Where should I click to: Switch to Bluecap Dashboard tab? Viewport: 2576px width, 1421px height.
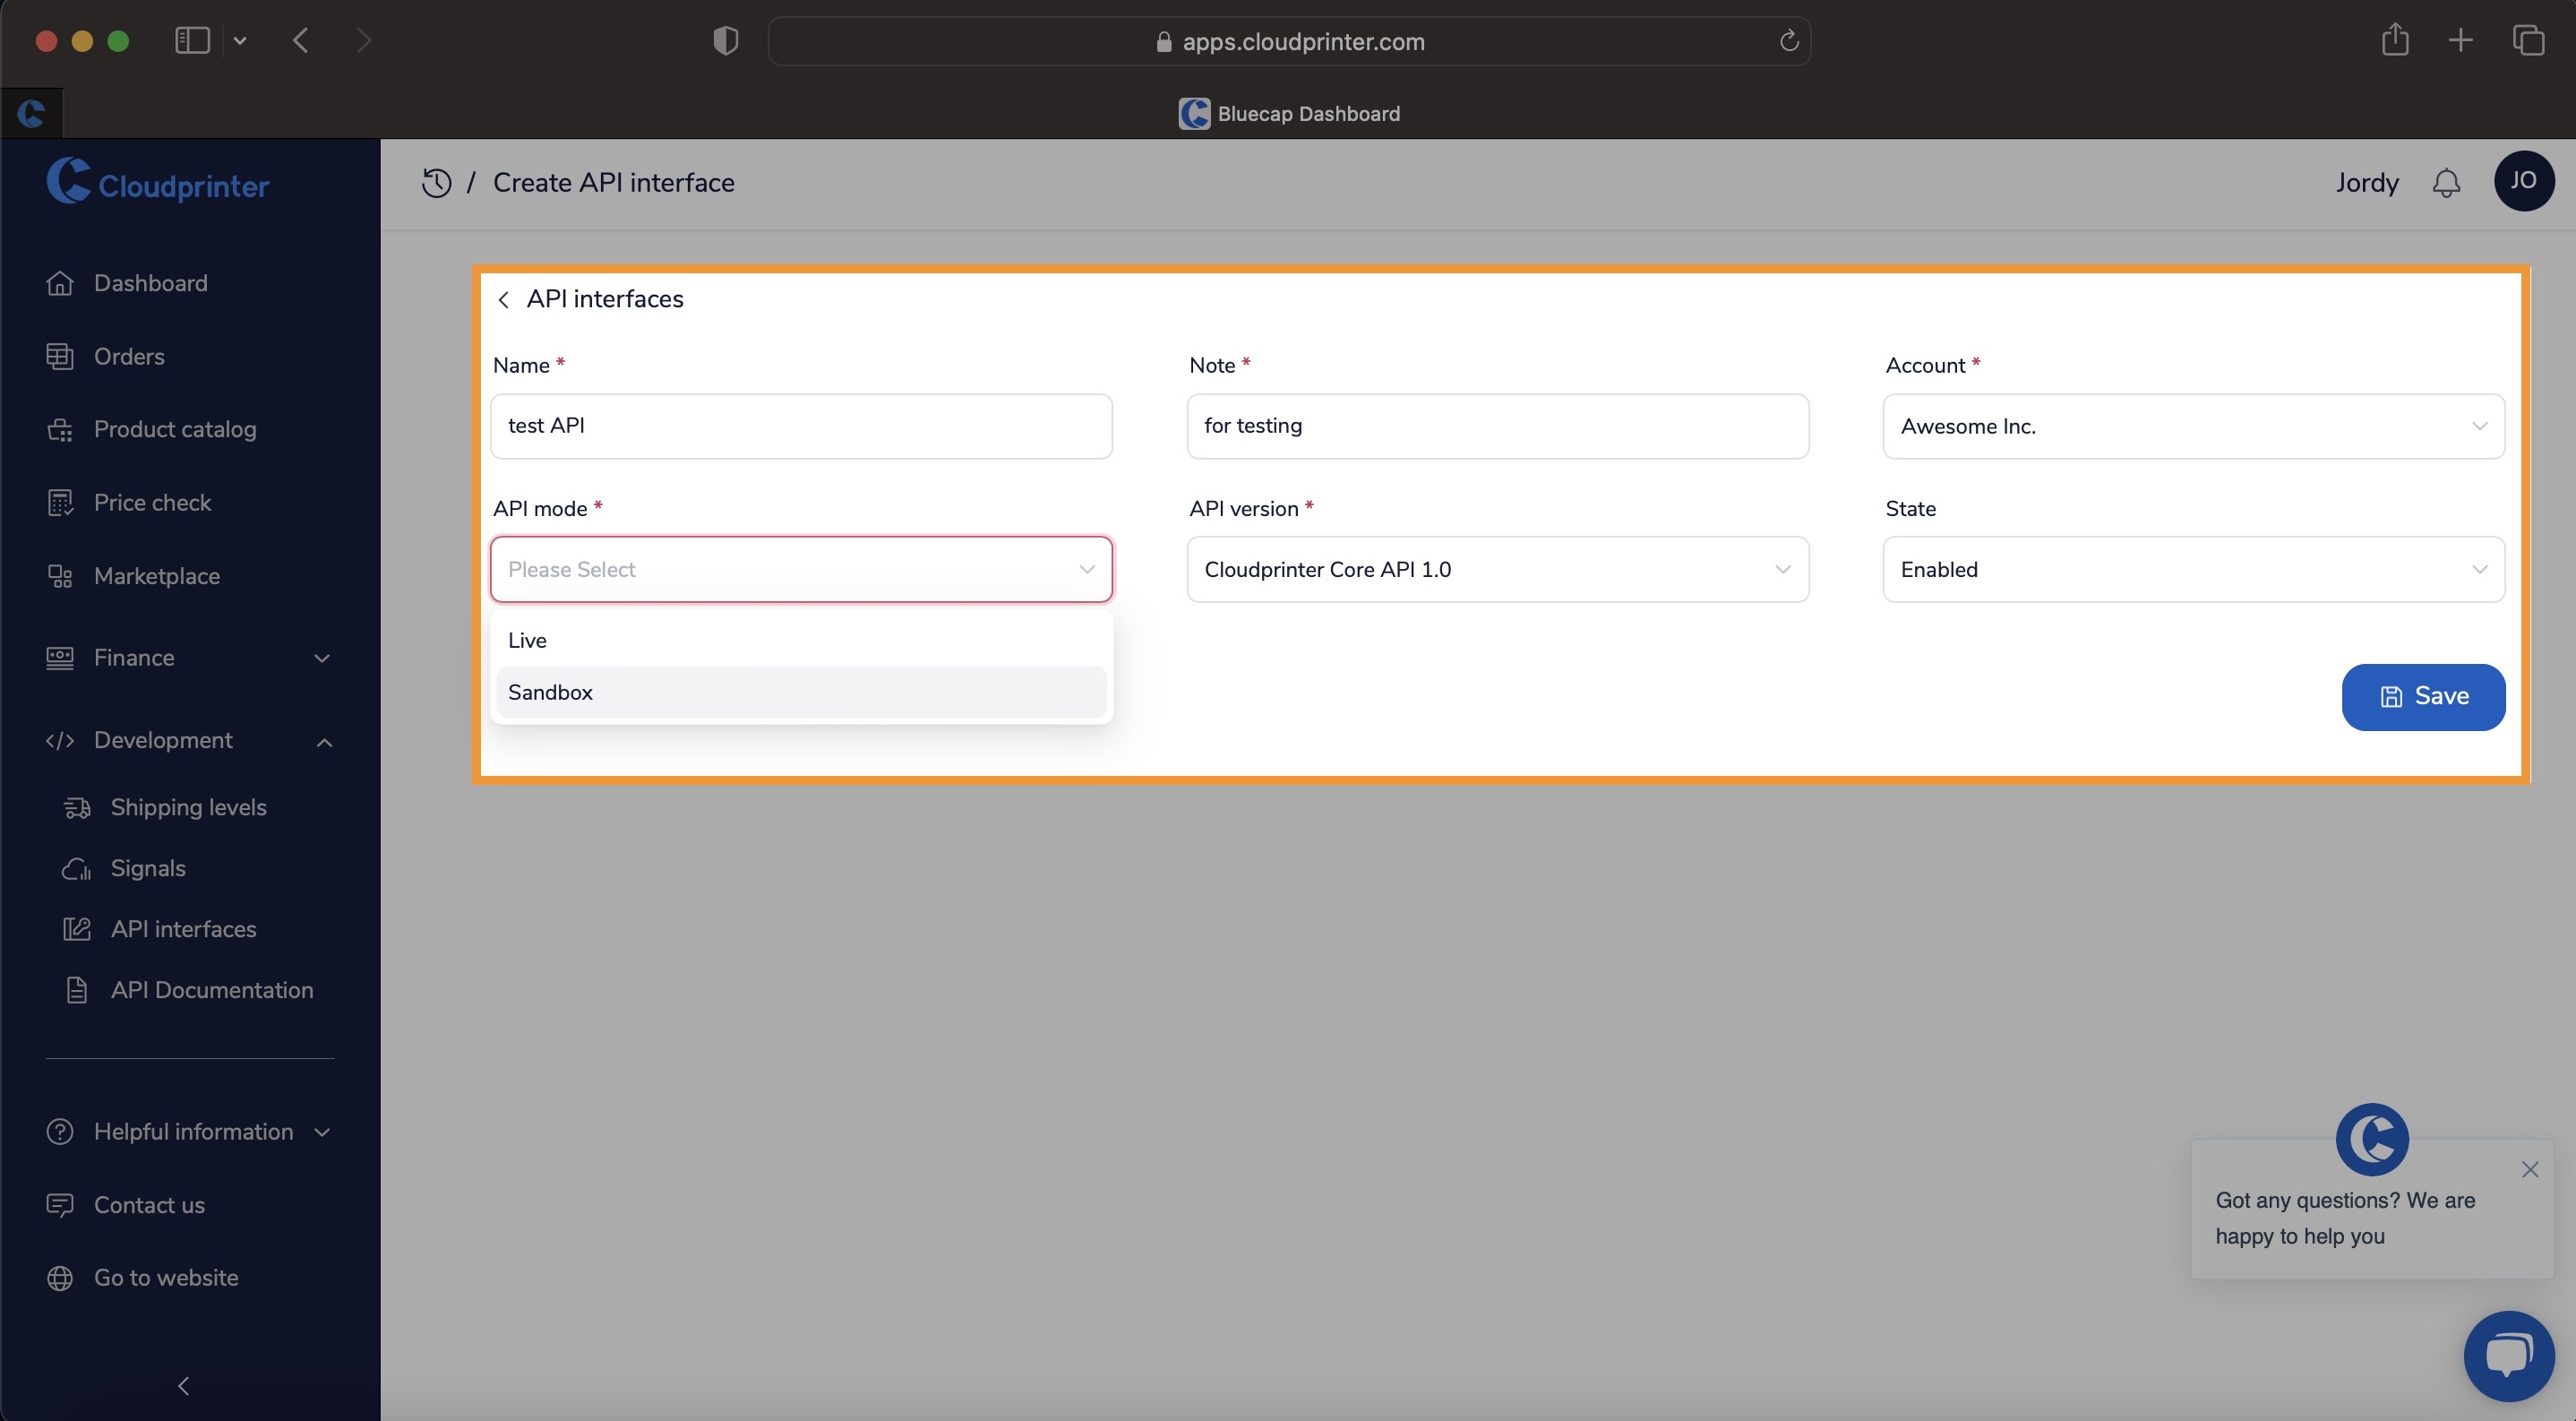click(1289, 113)
